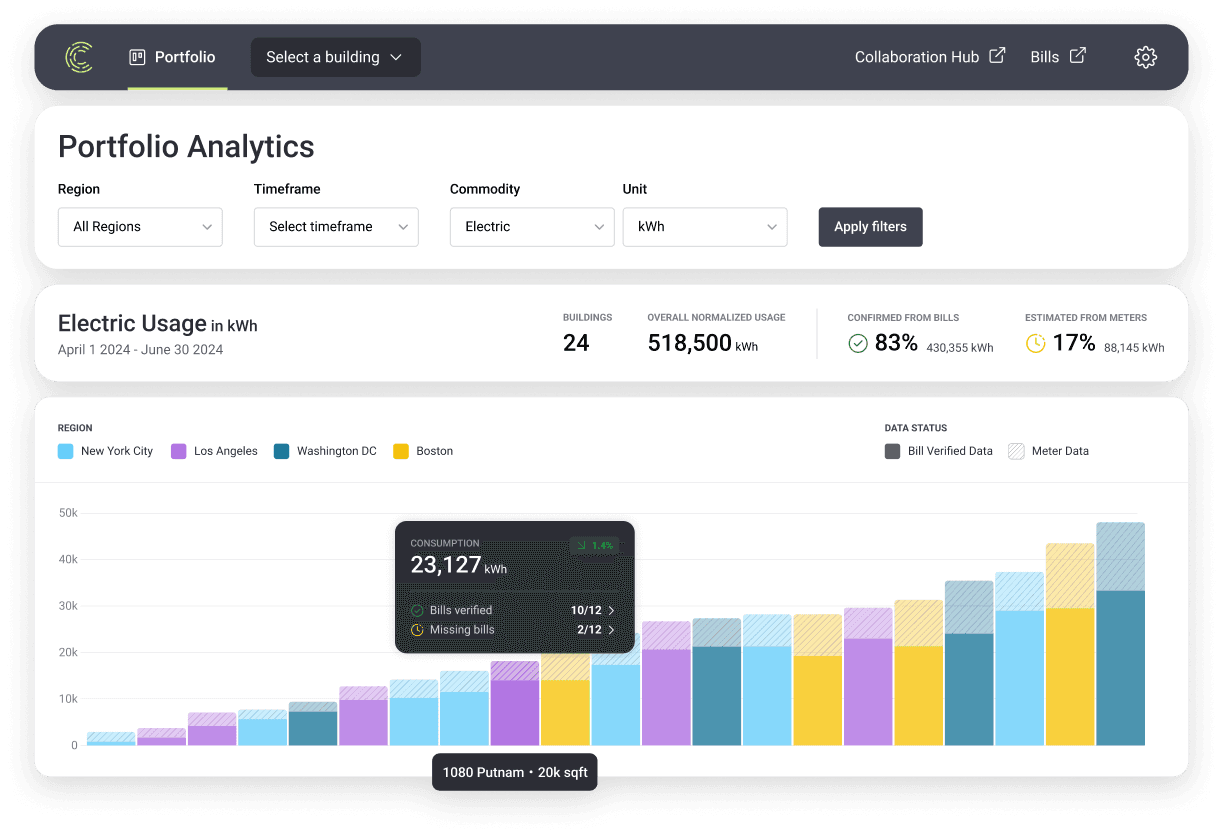
Task: Toggle Bill Verified Data legend item
Action: pos(939,451)
